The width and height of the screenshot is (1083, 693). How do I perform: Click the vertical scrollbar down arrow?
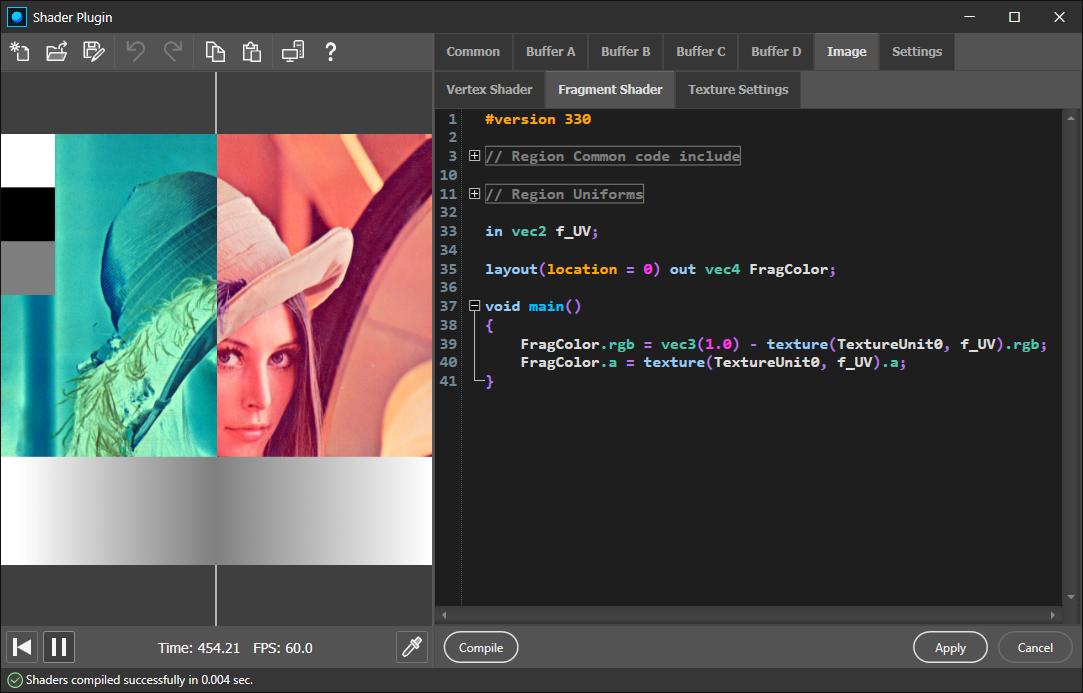[x=1071, y=597]
